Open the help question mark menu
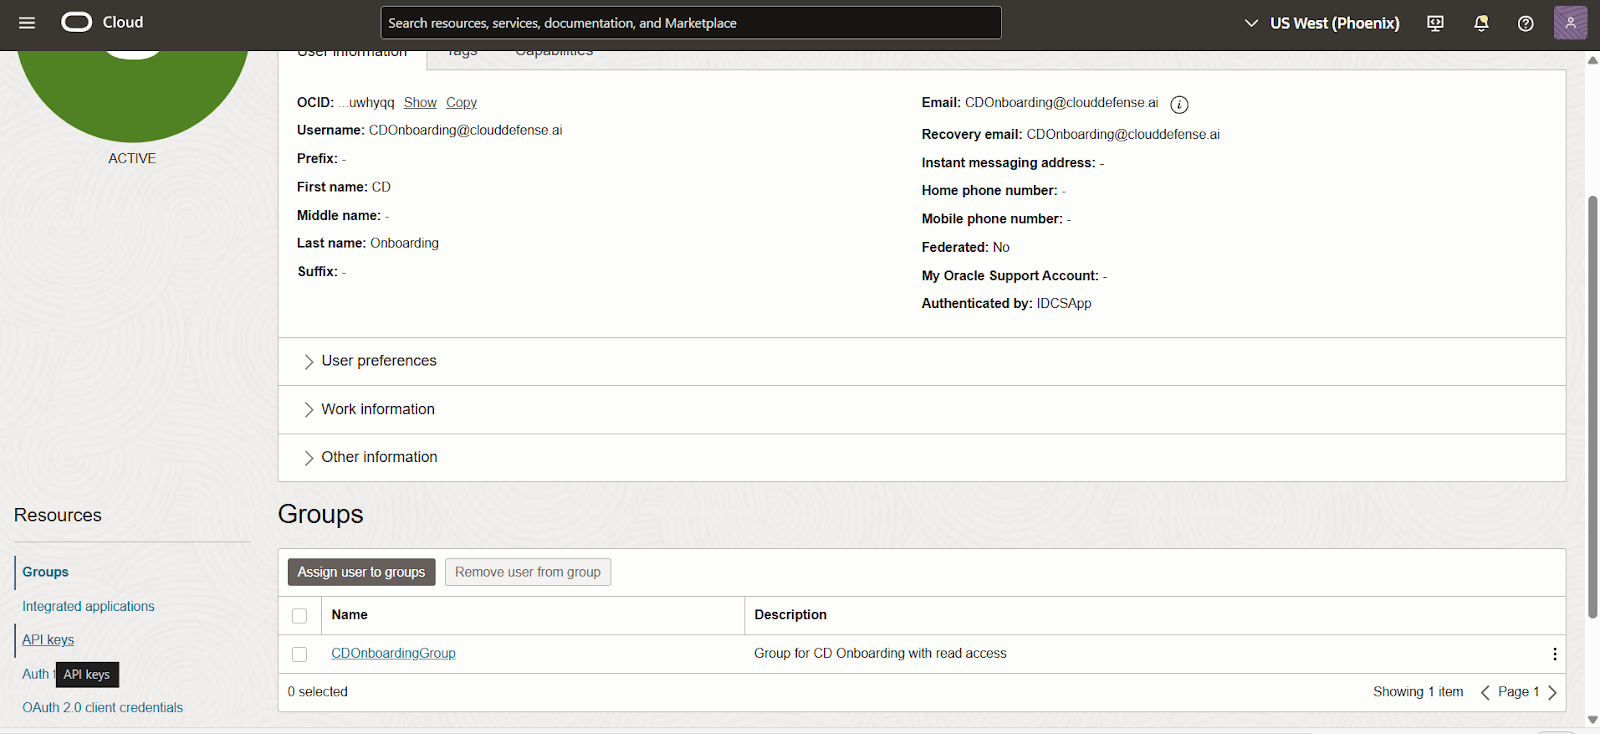 click(x=1525, y=23)
